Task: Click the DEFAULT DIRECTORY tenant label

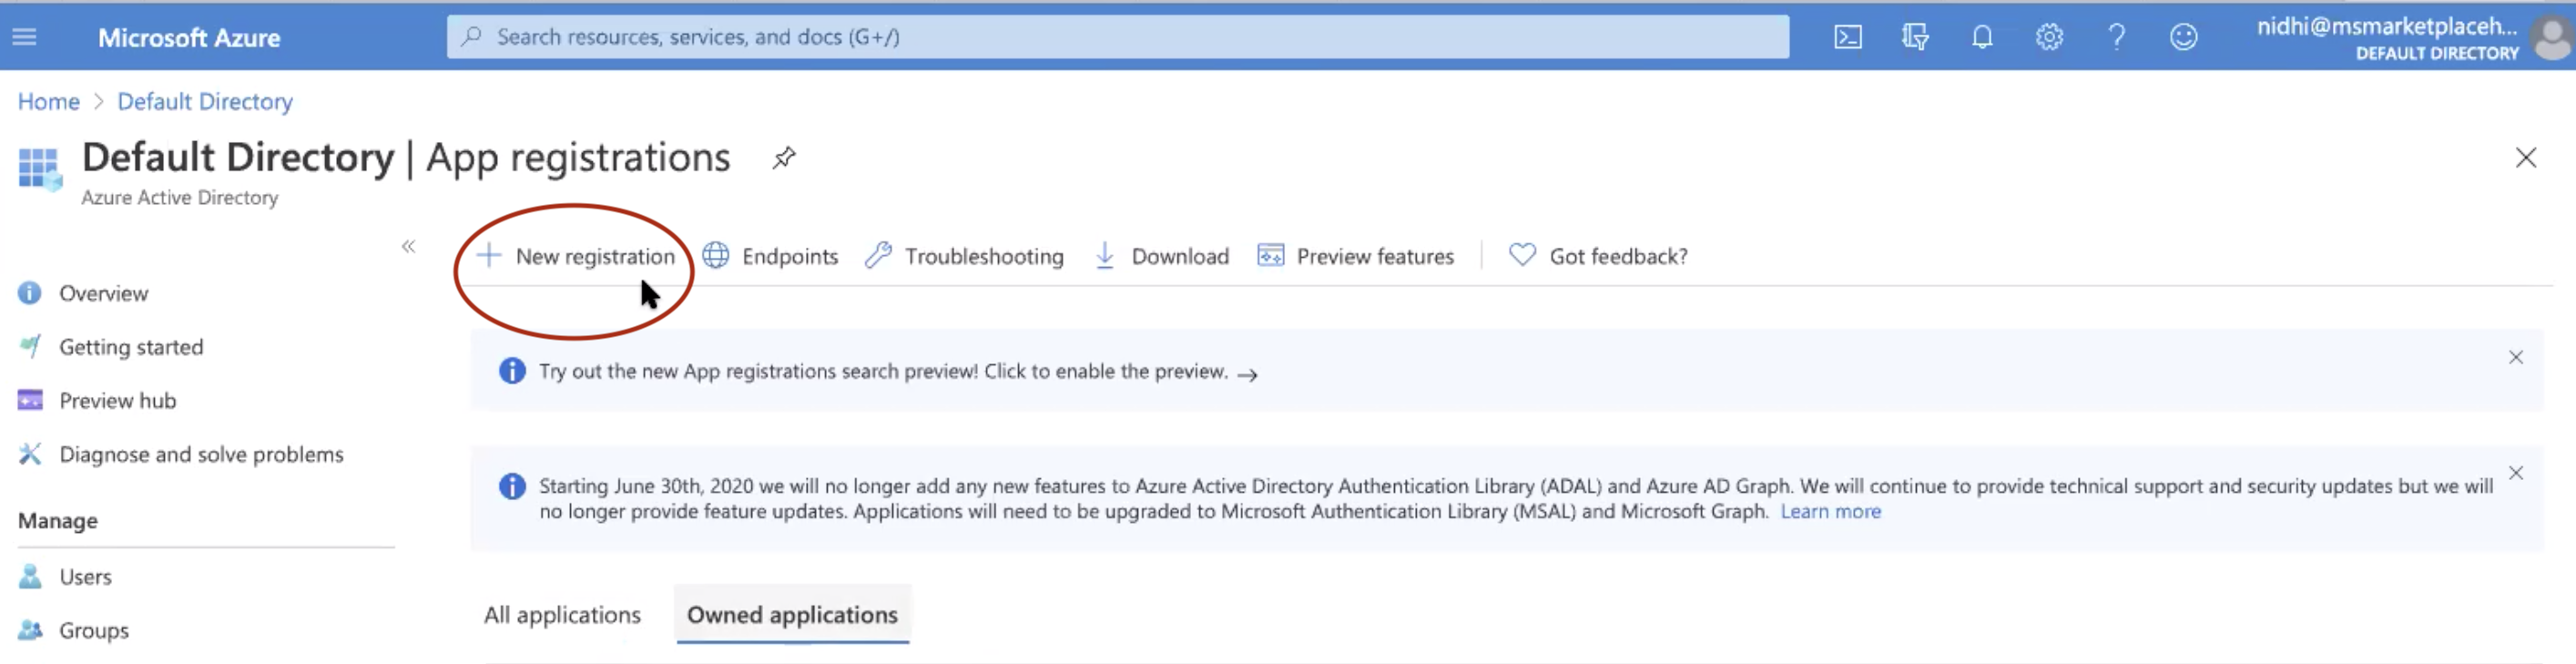Action: pyautogui.click(x=2436, y=53)
